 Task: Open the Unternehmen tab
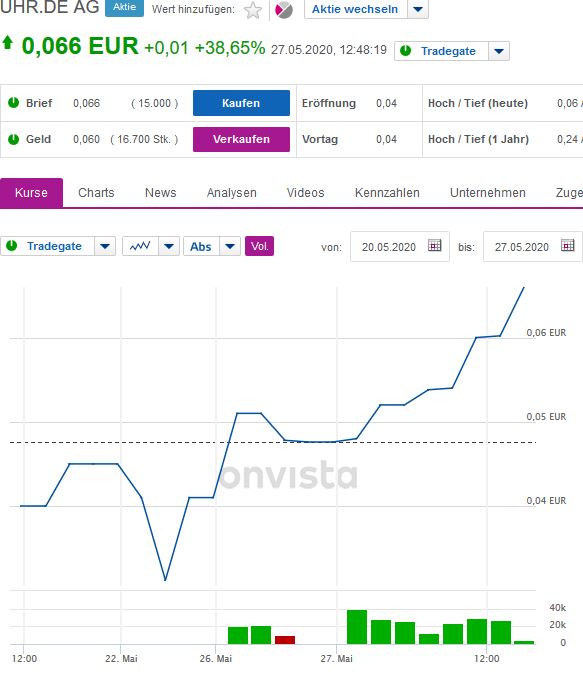[488, 193]
